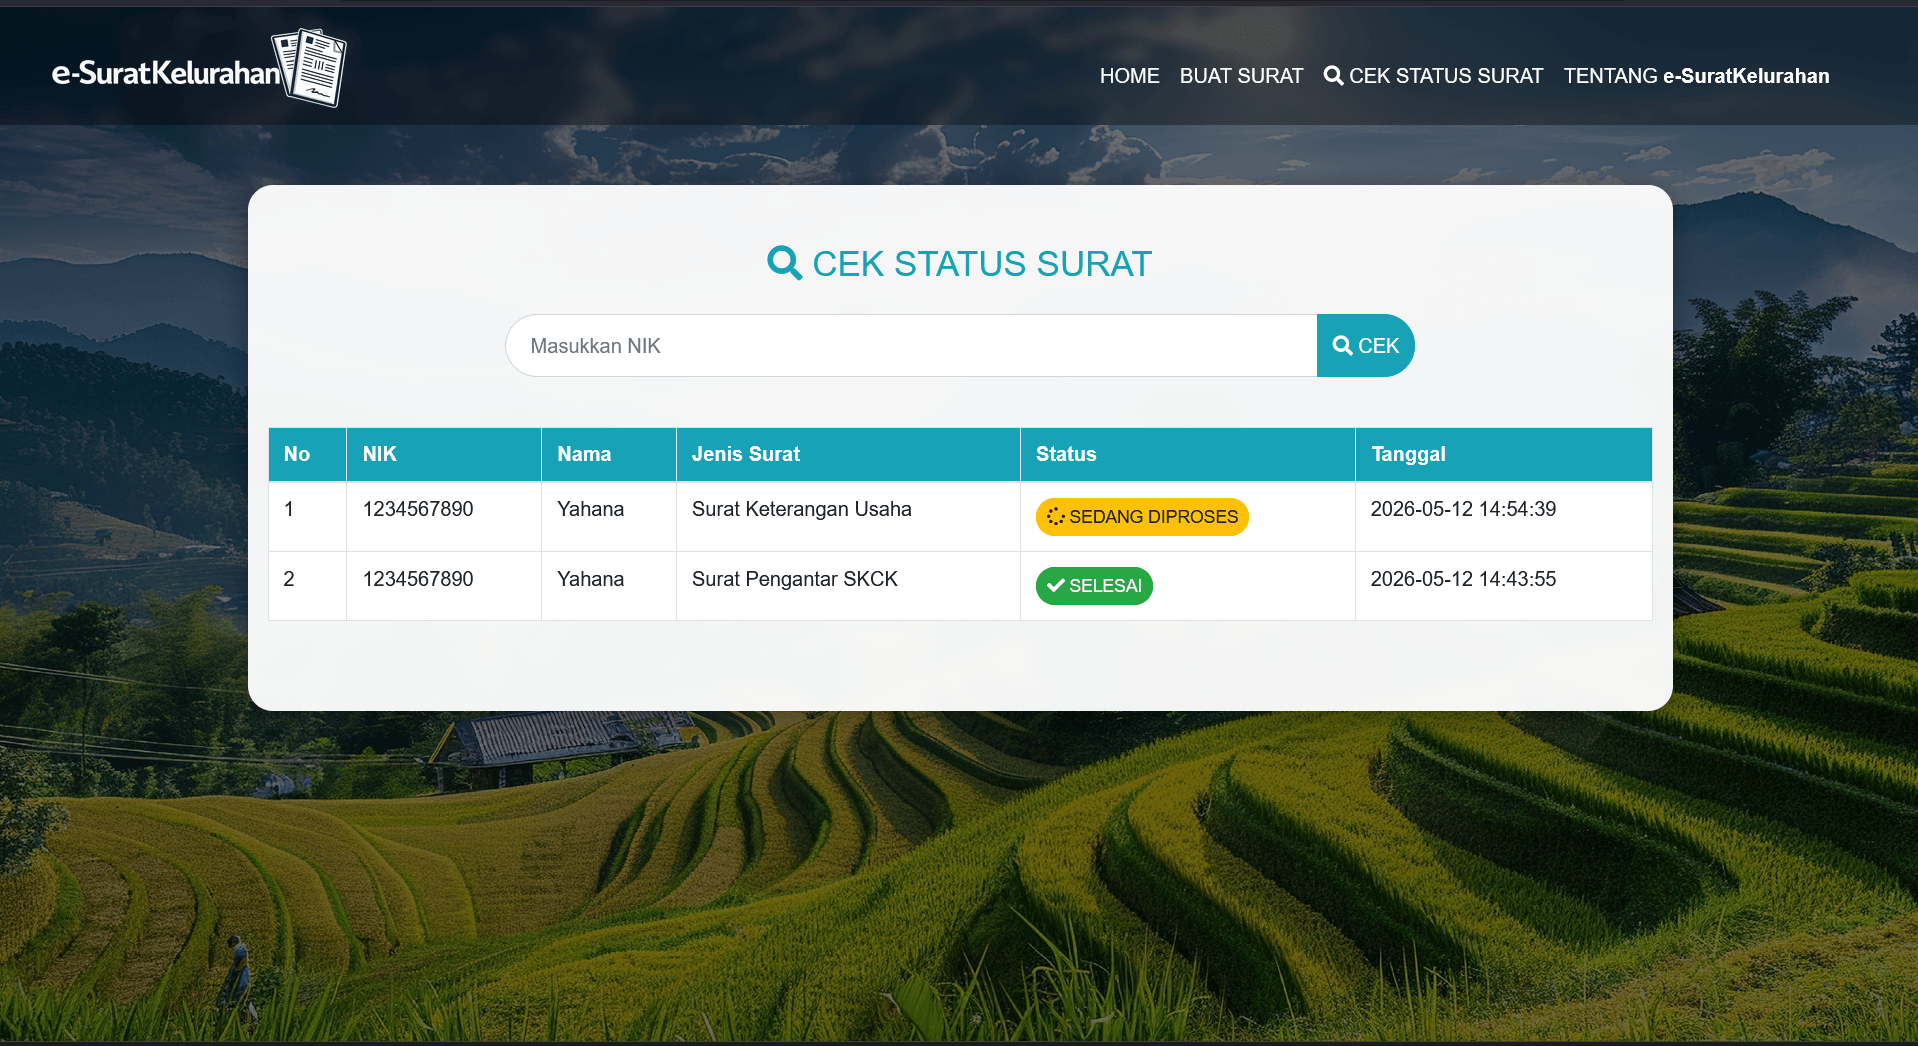Click the spinner icon in the SEDANG DIPROSES badge
This screenshot has height=1046, width=1918.
[x=1055, y=517]
